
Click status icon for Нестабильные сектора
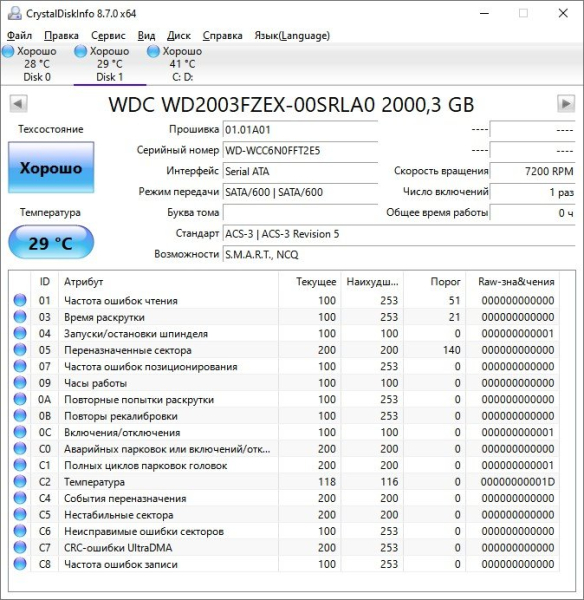pyautogui.click(x=20, y=514)
